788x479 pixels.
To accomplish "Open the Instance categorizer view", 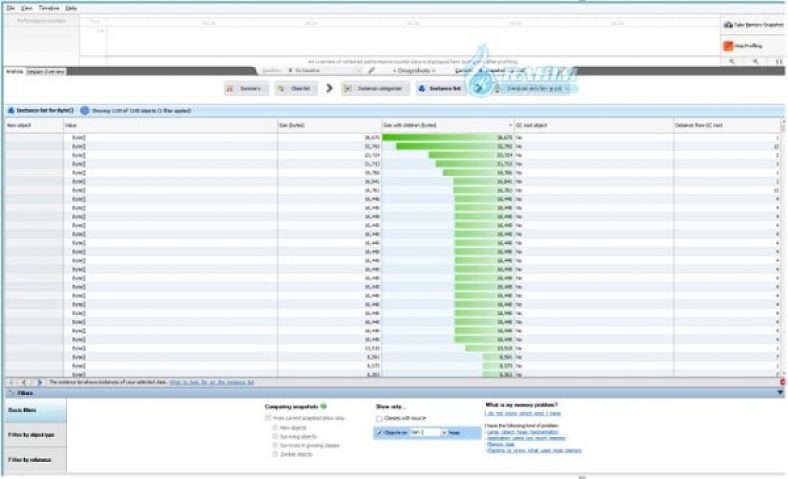I will click(375, 88).
